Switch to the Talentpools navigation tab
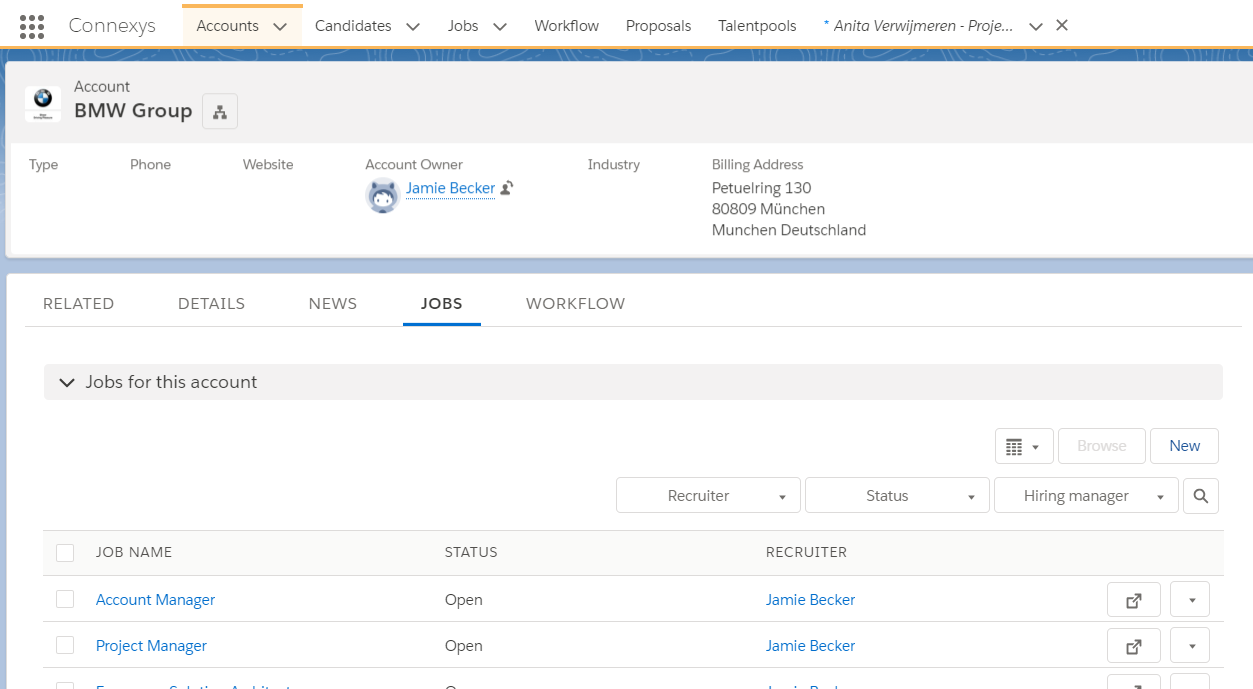Screen dimensions: 1253x689 (757, 26)
